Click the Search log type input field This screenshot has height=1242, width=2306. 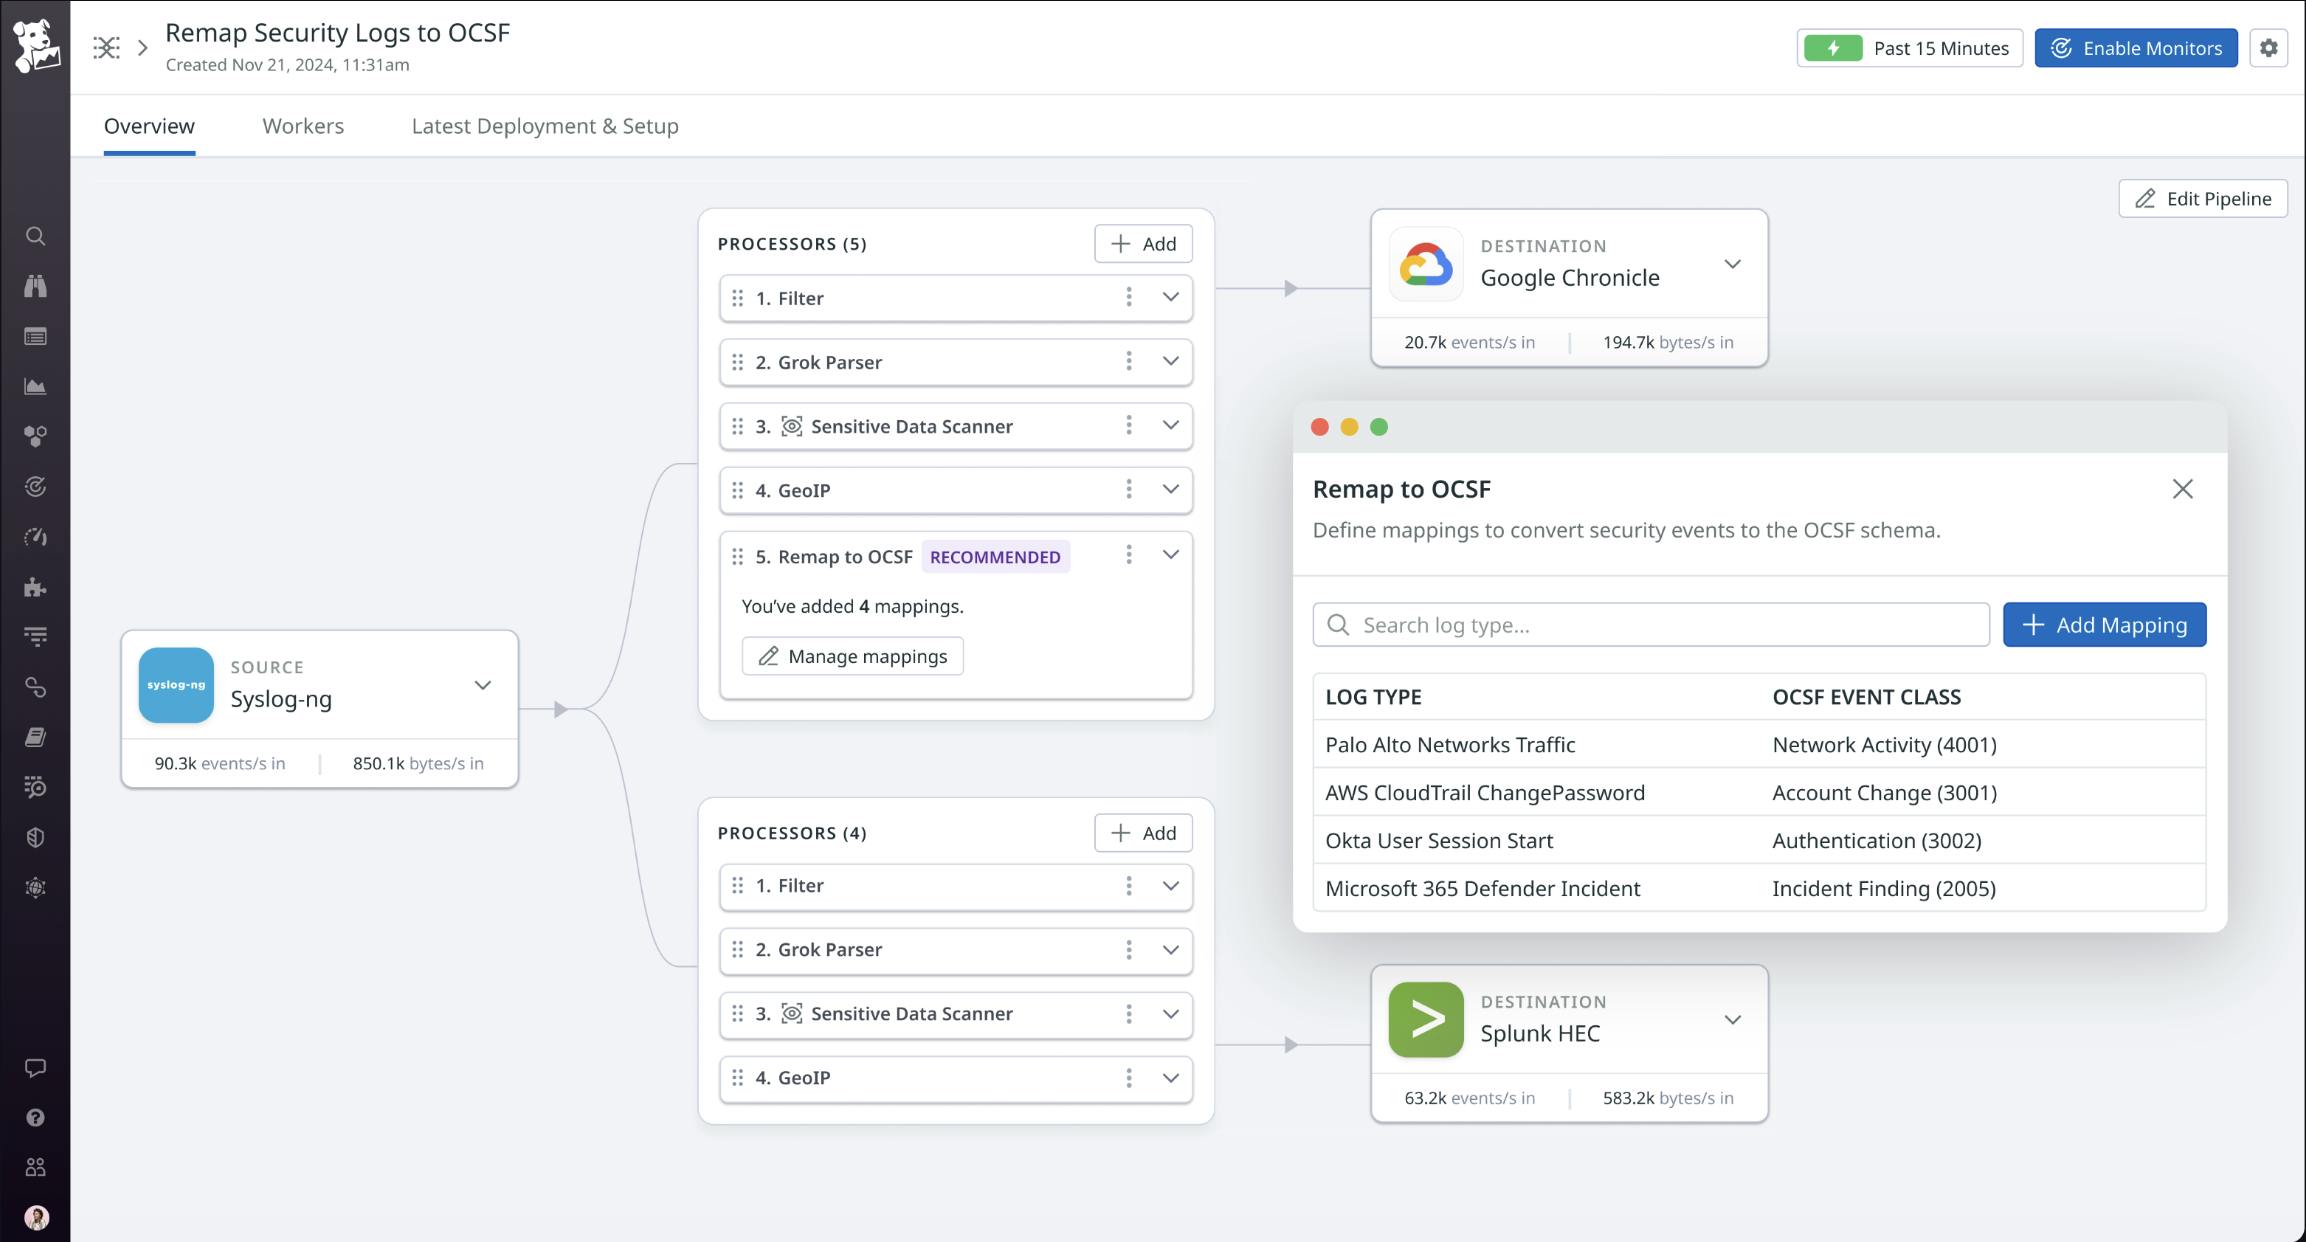click(x=1650, y=624)
